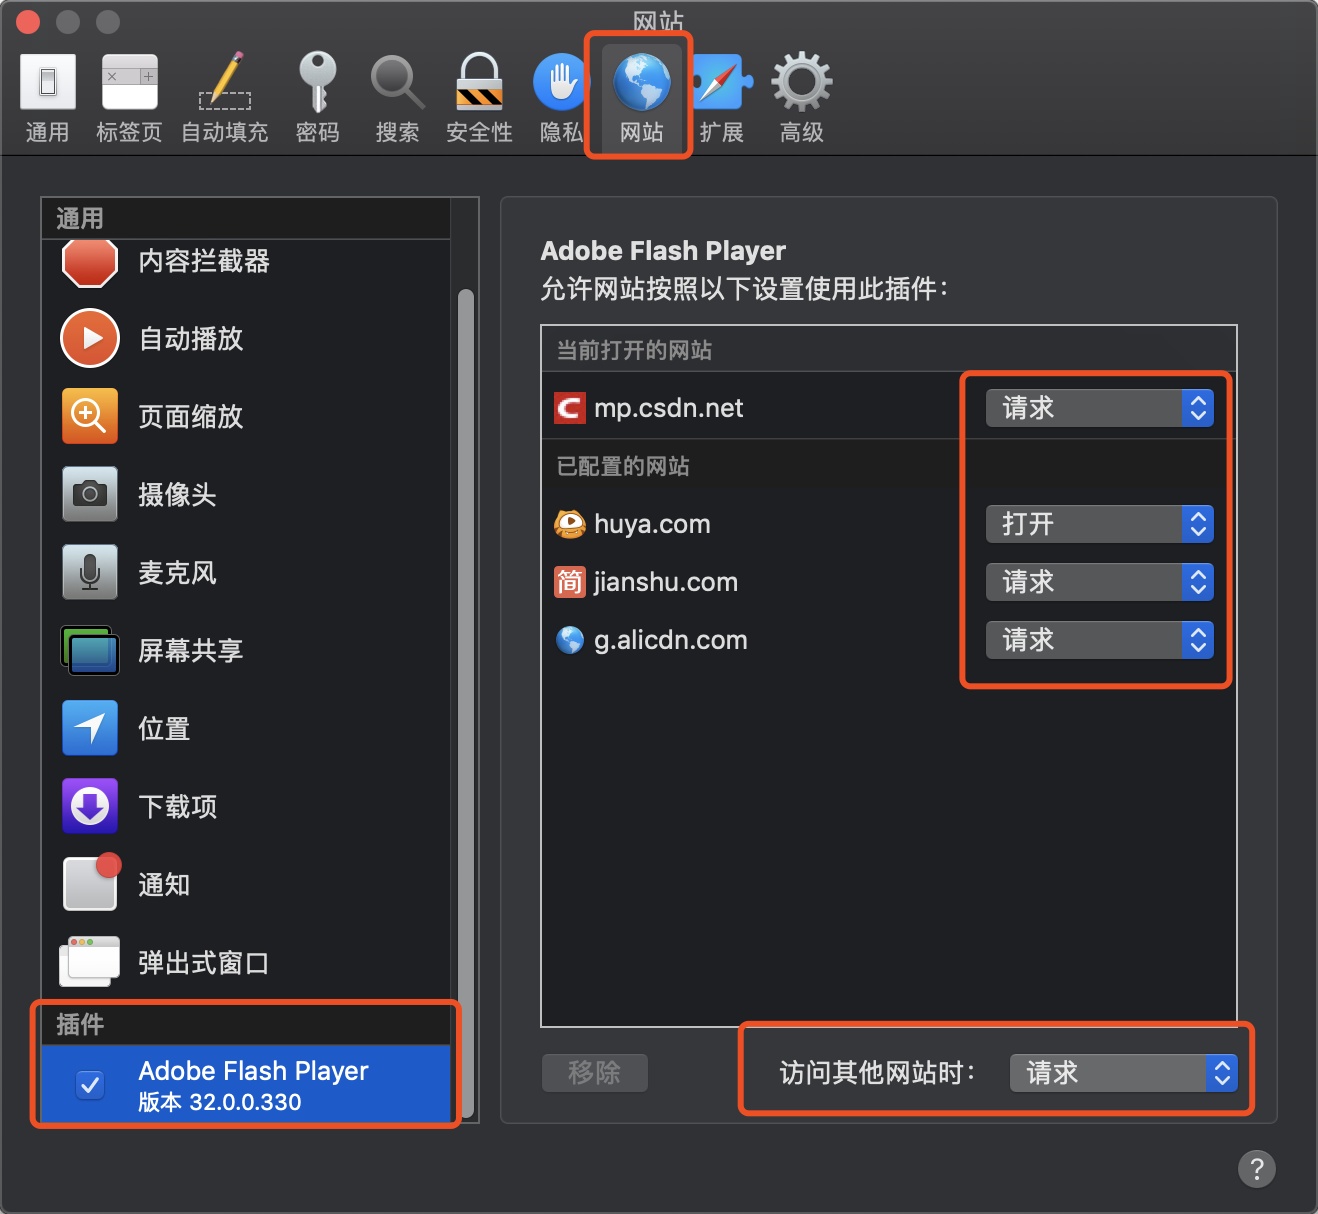The image size is (1318, 1214).
Task: Click the 当前打开的网站 section header
Action: pyautogui.click(x=634, y=350)
